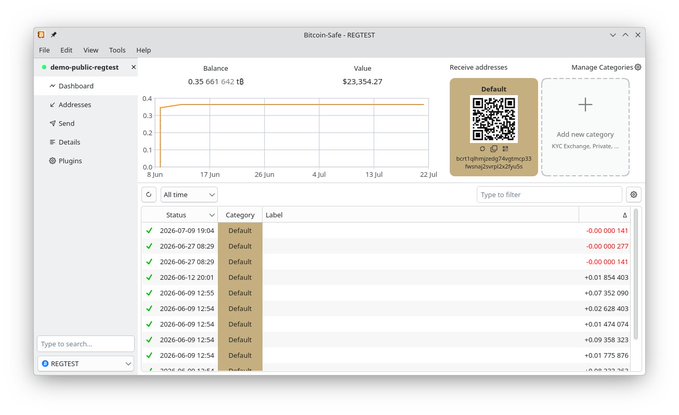Go to the Send section

86,123
